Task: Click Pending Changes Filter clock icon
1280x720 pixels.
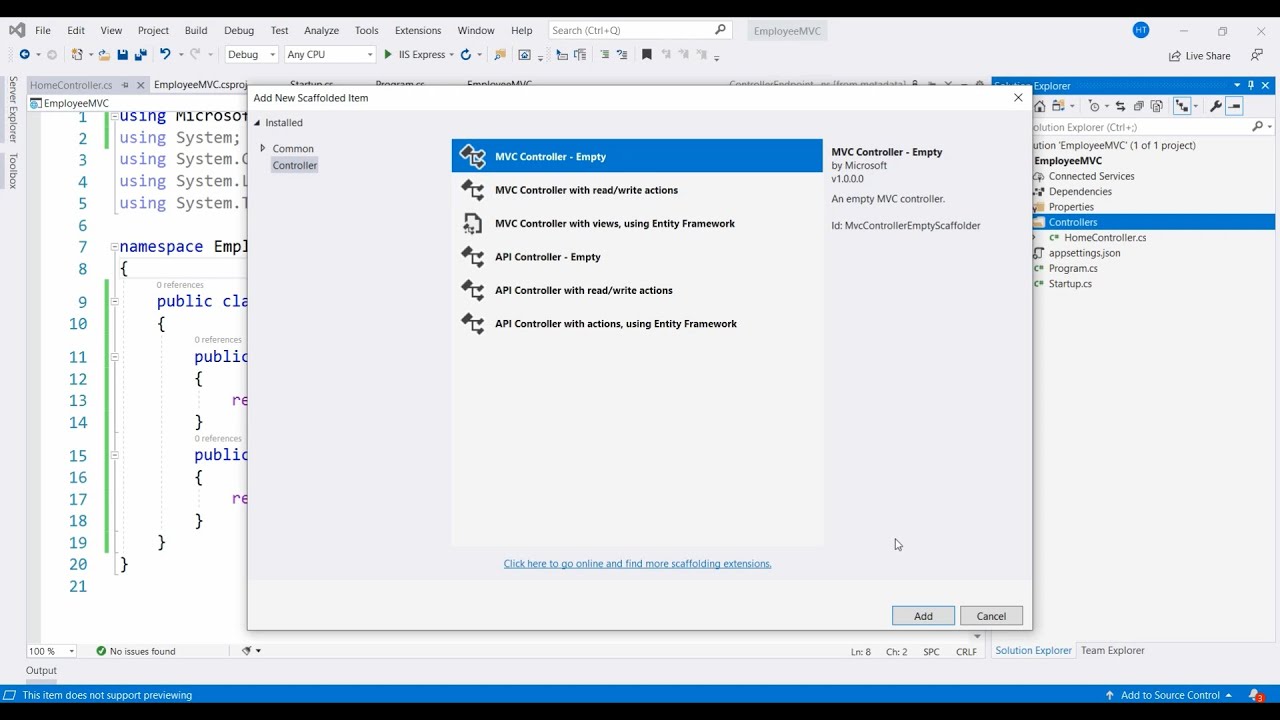Action: pyautogui.click(x=1094, y=106)
